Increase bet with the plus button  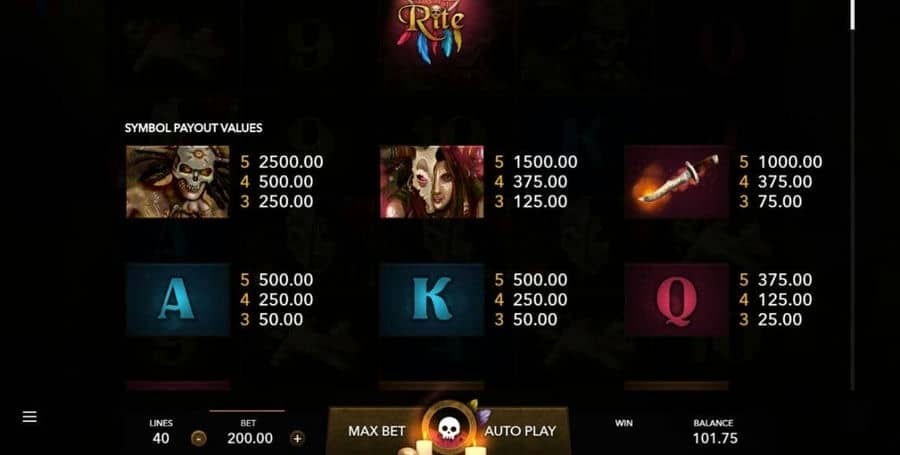click(297, 439)
